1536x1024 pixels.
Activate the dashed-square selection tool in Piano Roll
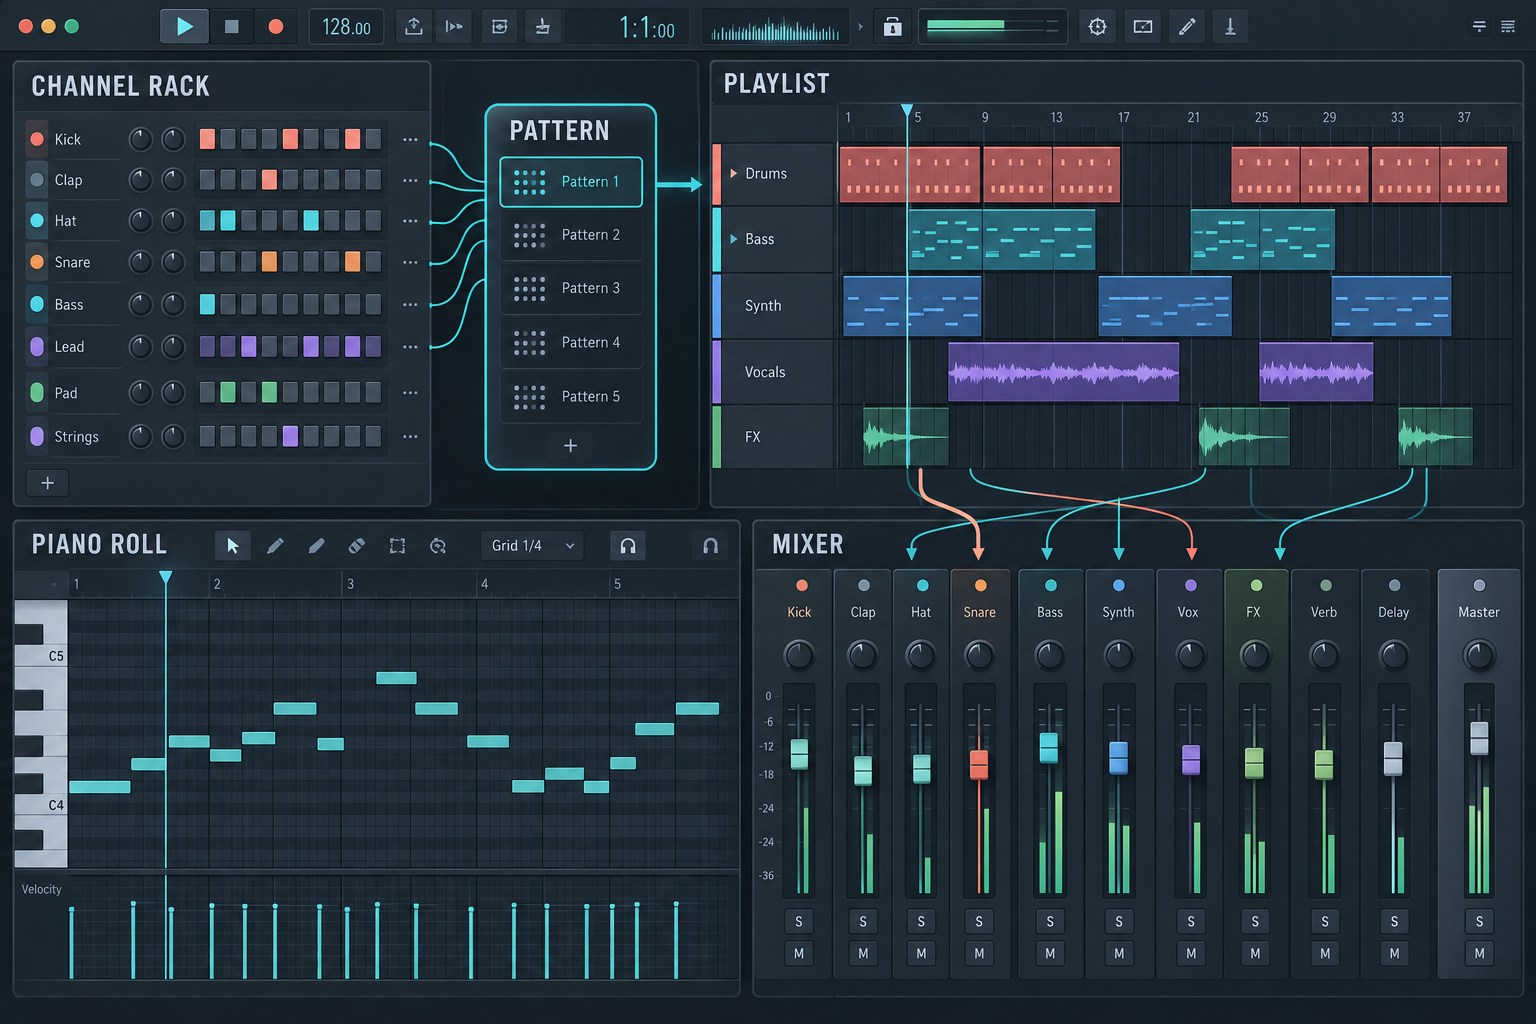(x=397, y=546)
